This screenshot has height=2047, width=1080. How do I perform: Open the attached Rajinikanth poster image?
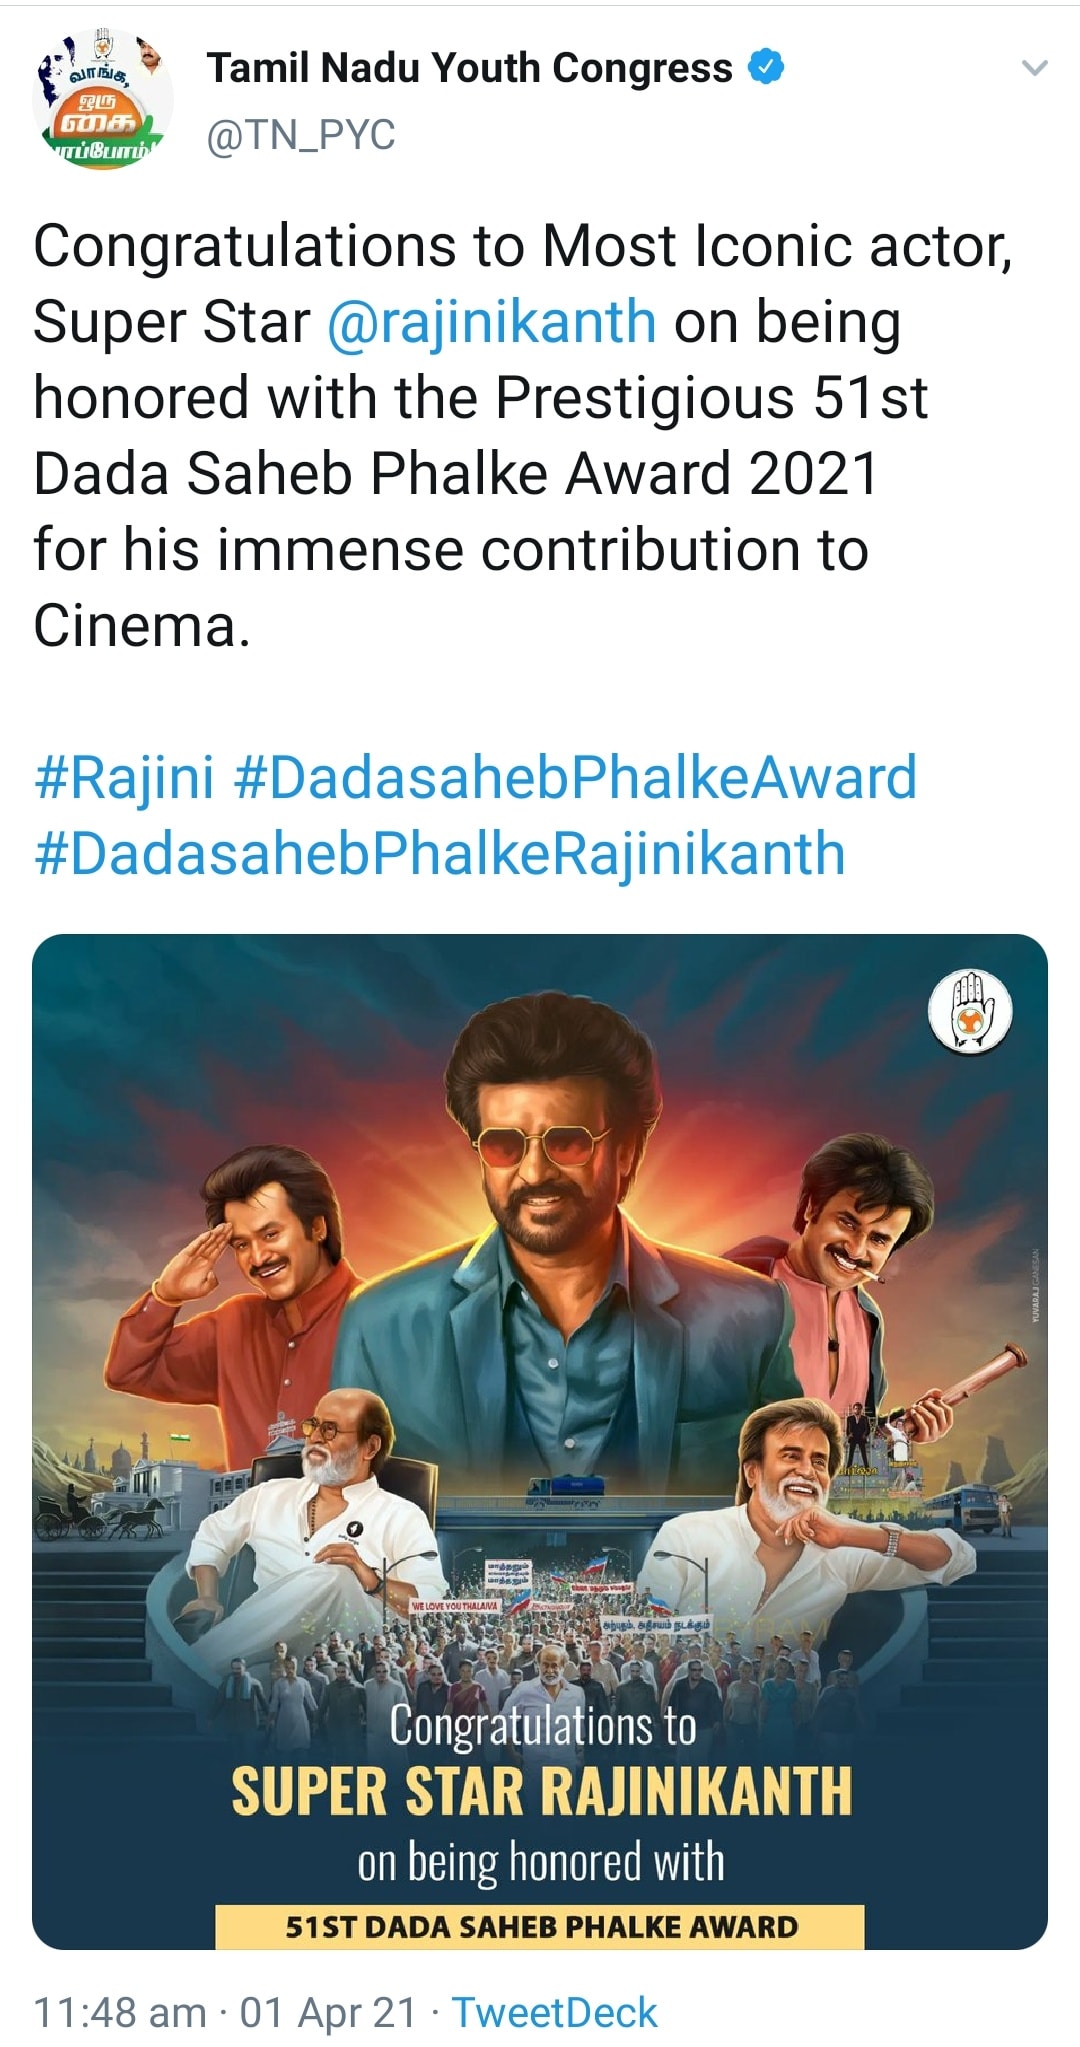point(540,1441)
